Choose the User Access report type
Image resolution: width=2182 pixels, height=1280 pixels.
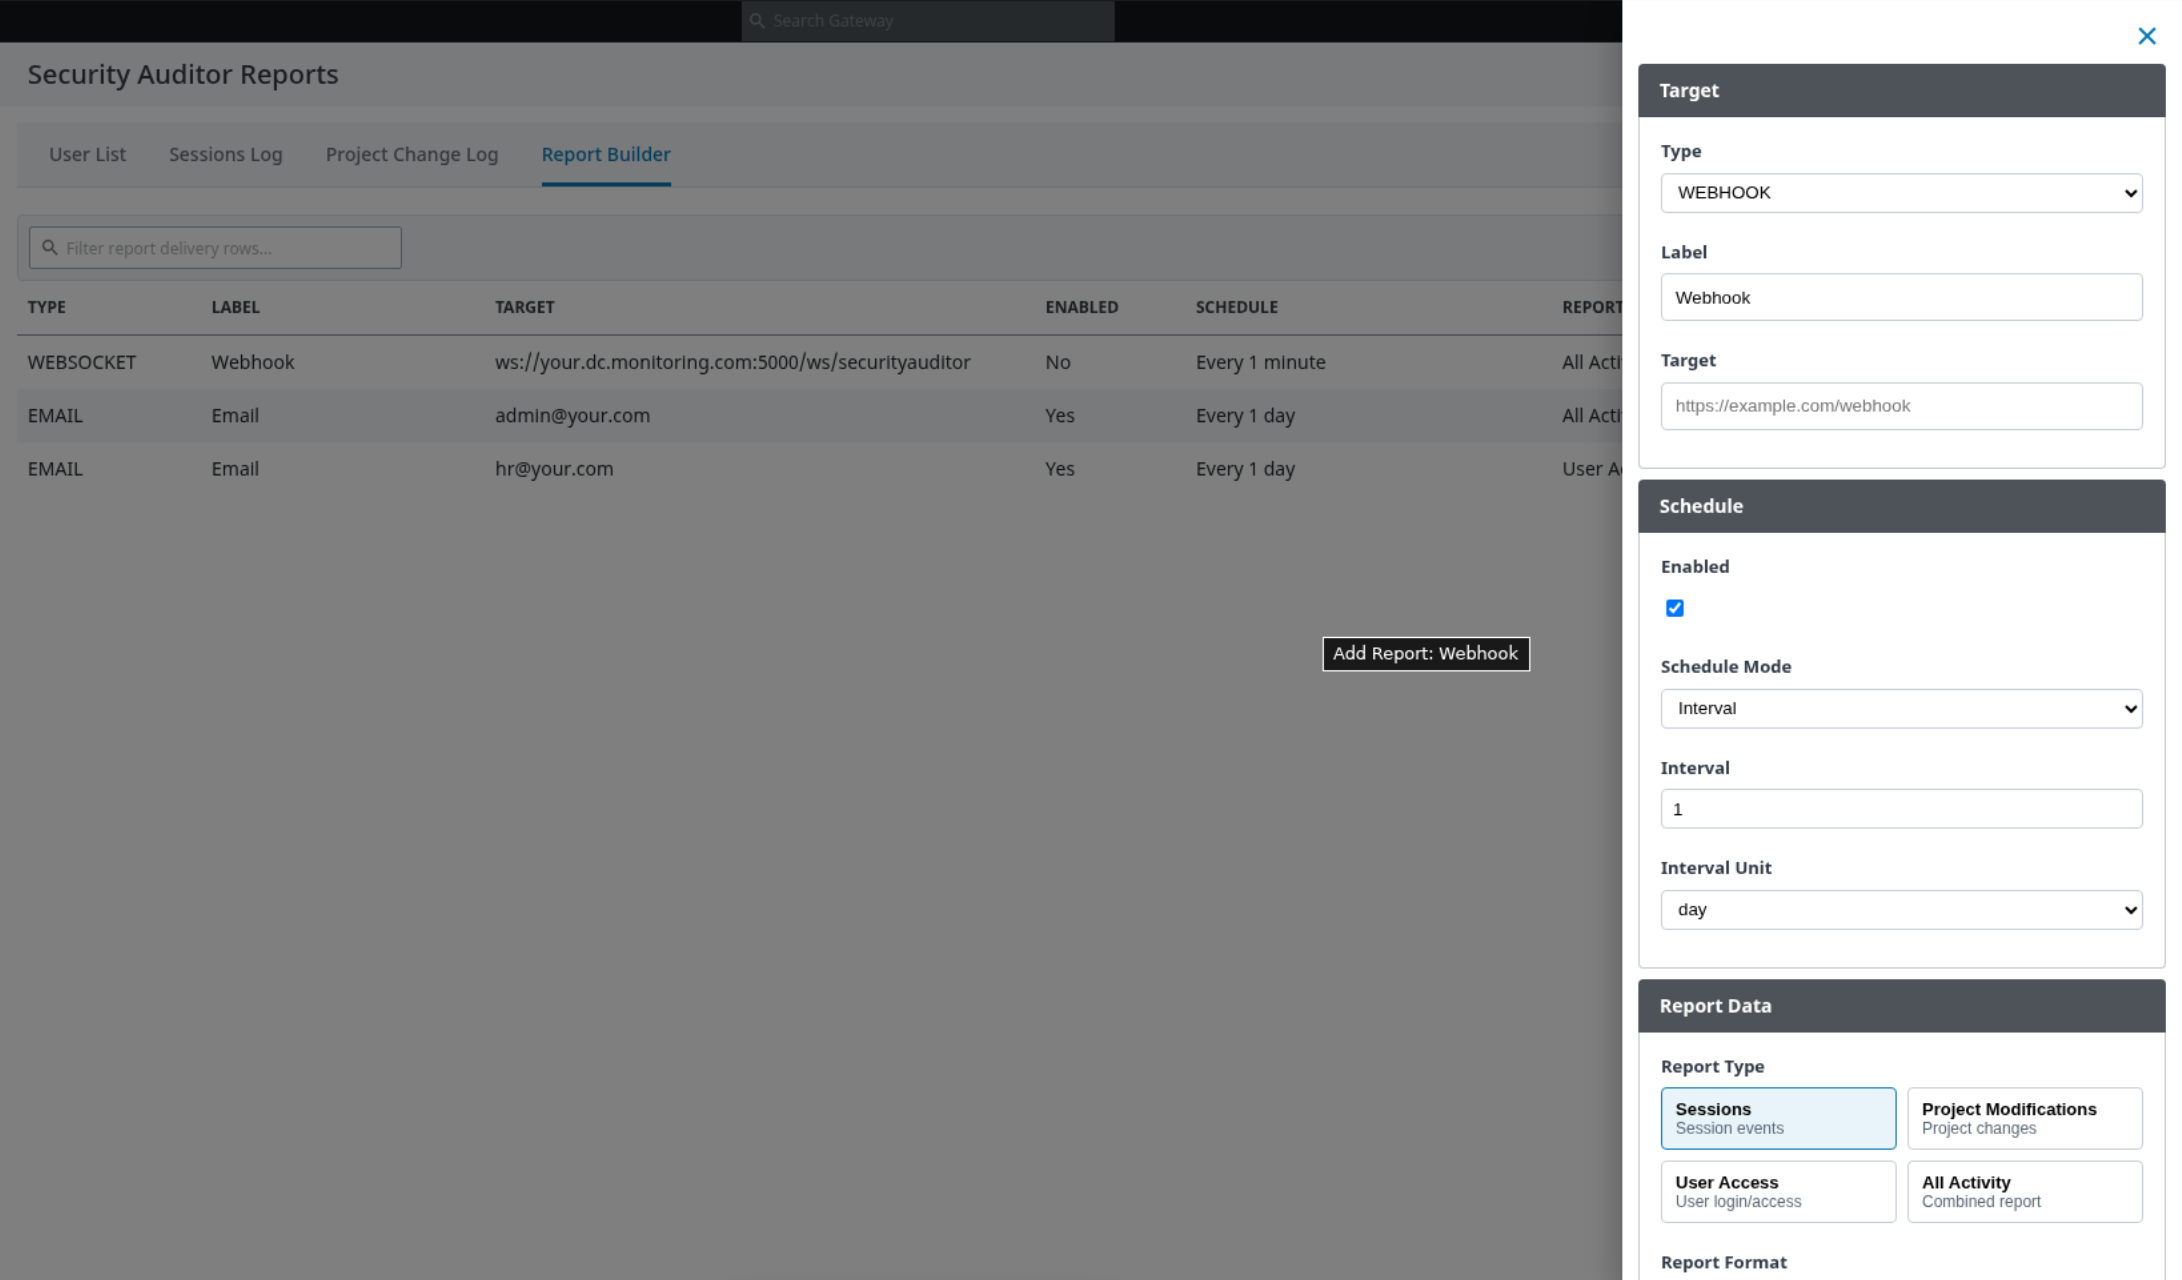click(x=1778, y=1191)
